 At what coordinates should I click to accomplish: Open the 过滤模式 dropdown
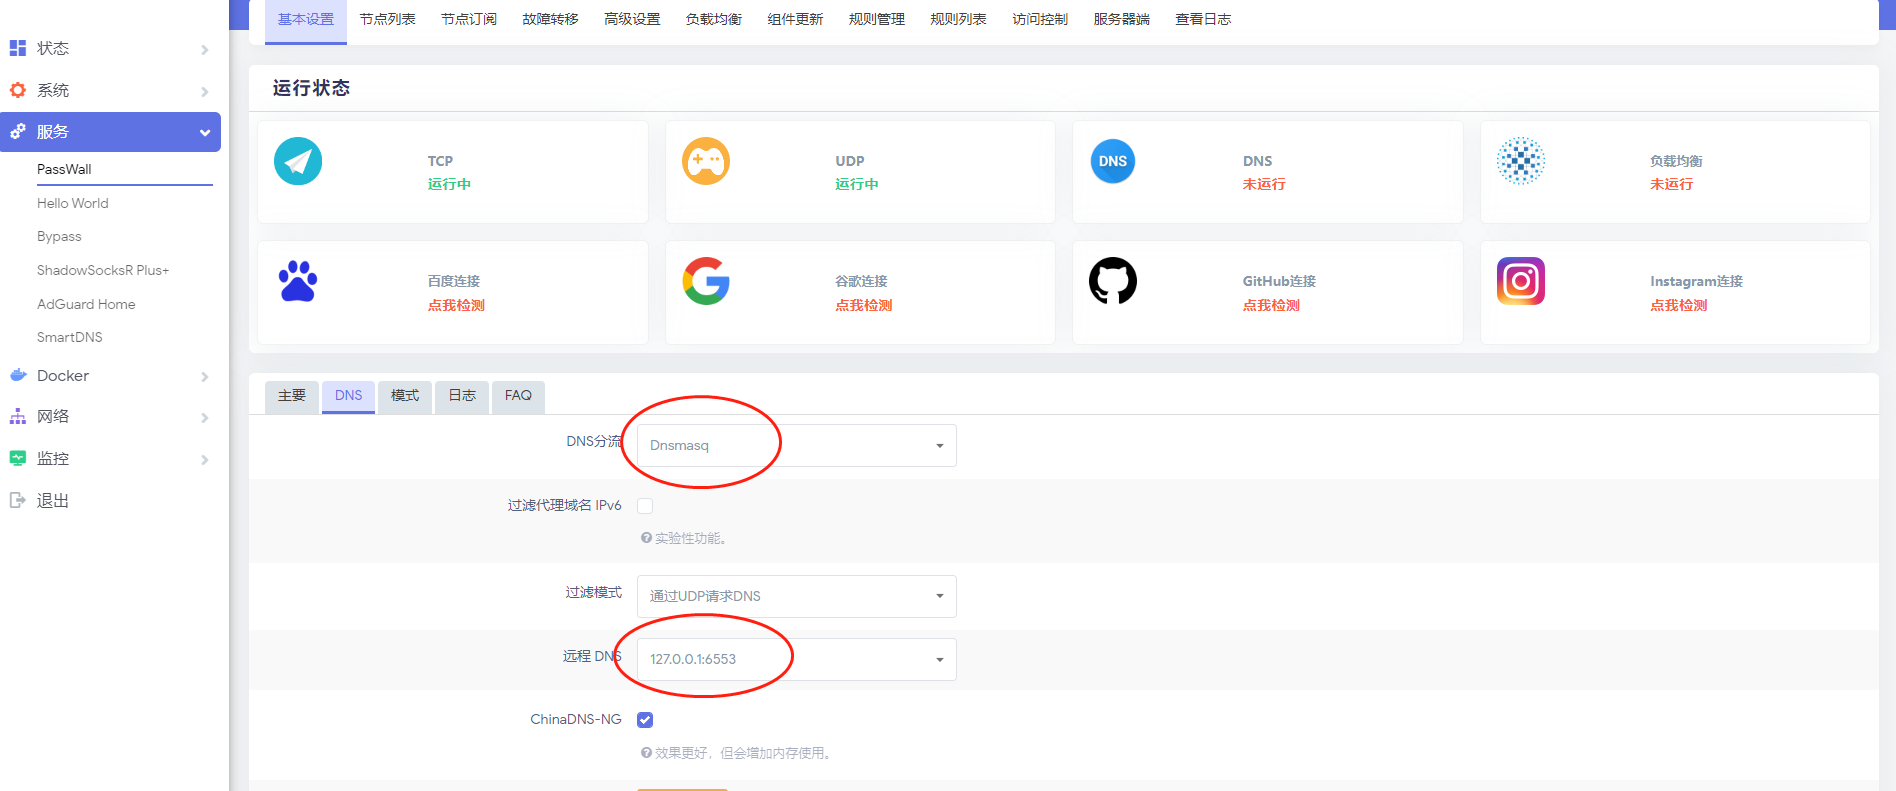796,596
